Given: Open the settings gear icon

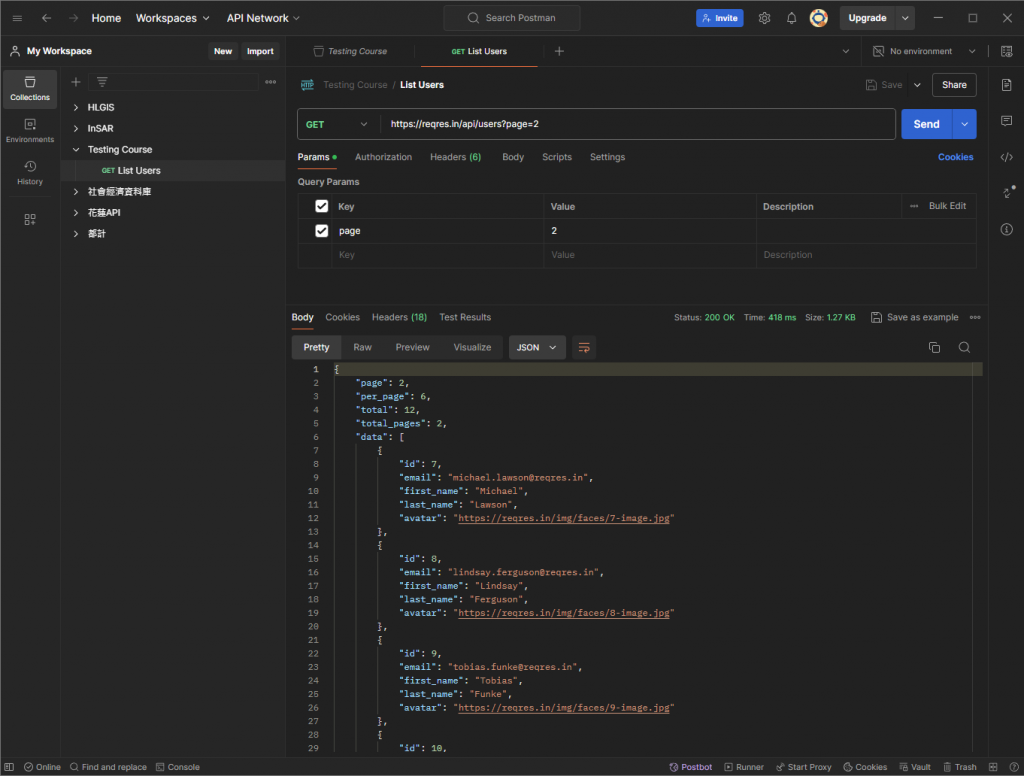Looking at the screenshot, I should tap(764, 18).
